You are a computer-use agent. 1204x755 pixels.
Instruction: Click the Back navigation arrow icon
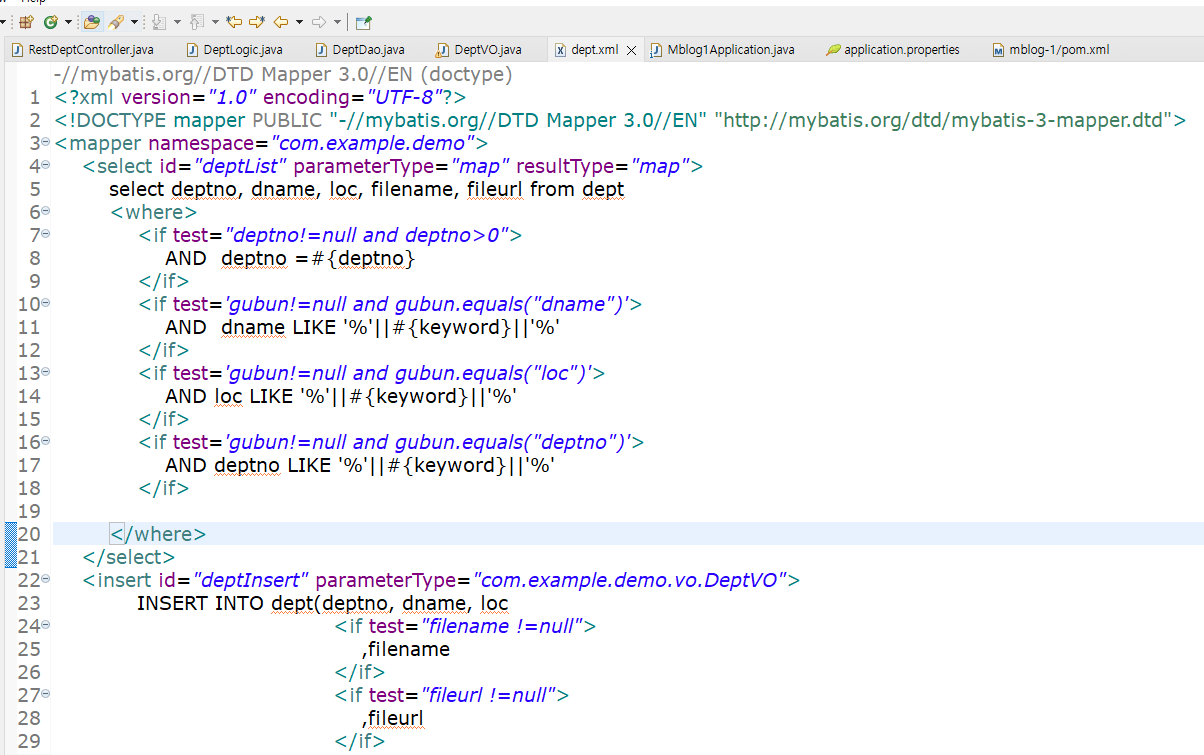(281, 22)
